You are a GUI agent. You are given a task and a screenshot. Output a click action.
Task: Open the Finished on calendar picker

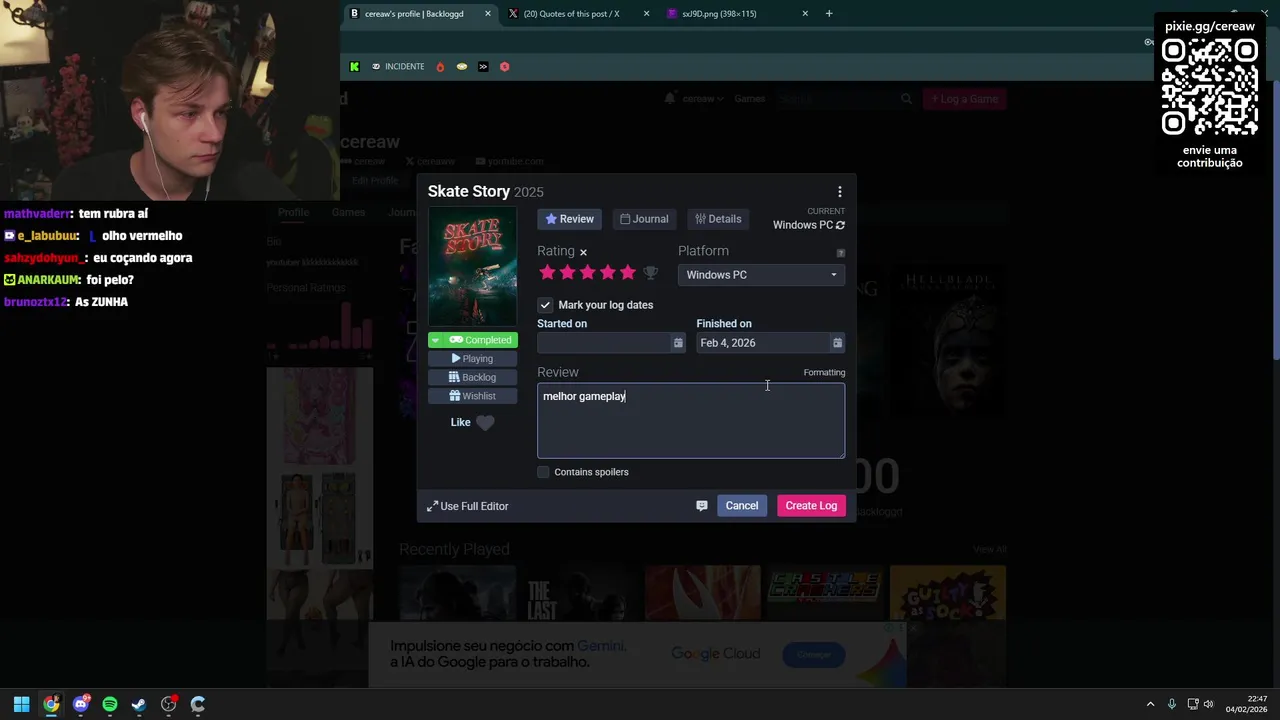(837, 343)
